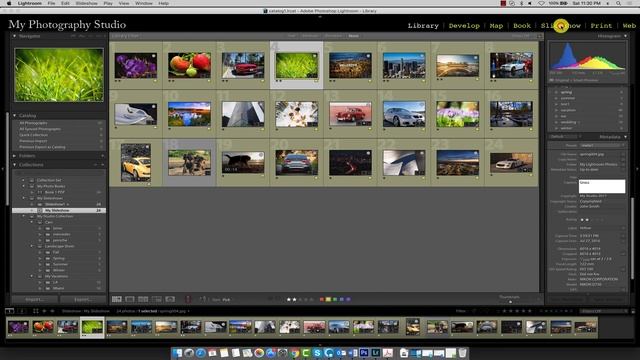The height and width of the screenshot is (360, 640).
Task: Collapse the My Vacations collection set
Action: [32, 276]
